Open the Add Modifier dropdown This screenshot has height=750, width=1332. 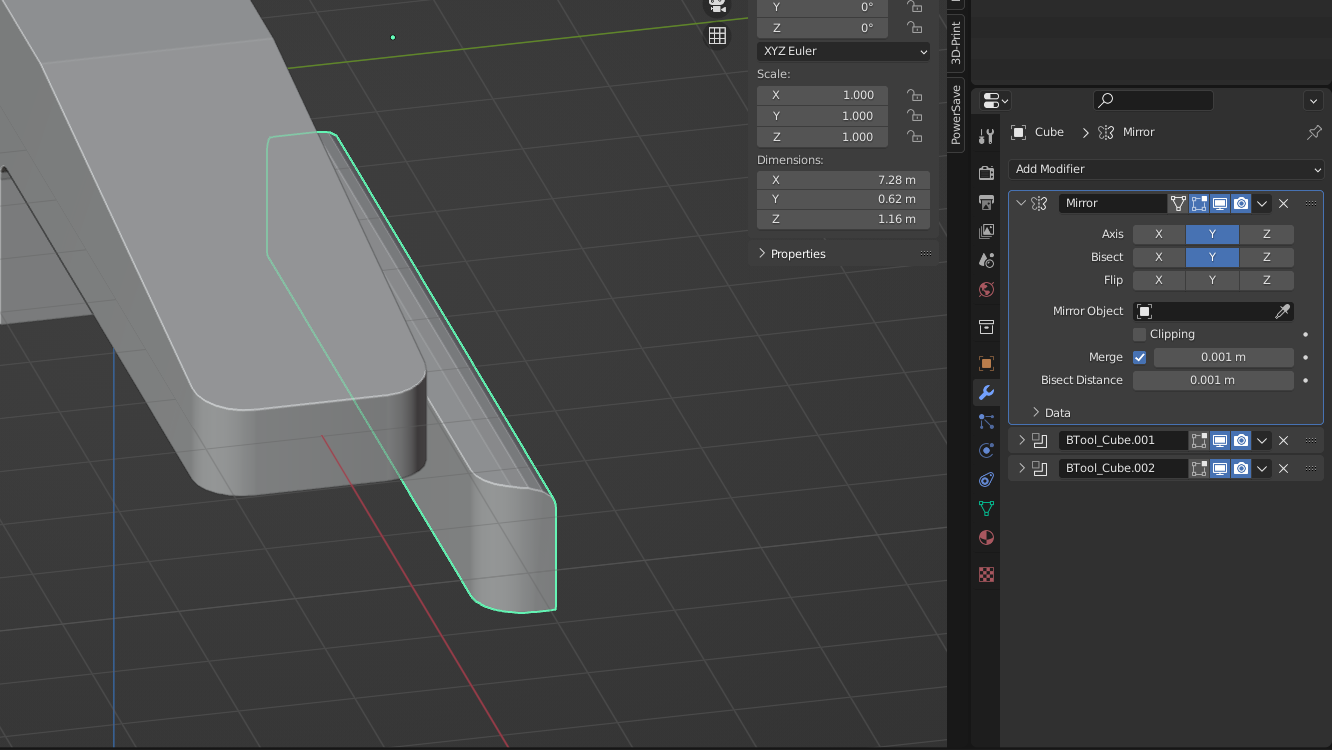pyautogui.click(x=1165, y=169)
